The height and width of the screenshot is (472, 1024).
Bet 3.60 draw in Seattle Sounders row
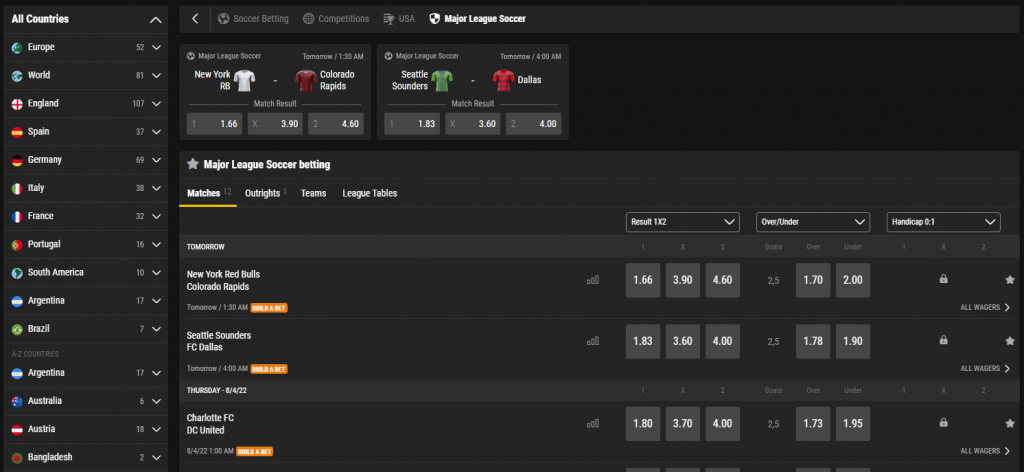(682, 341)
